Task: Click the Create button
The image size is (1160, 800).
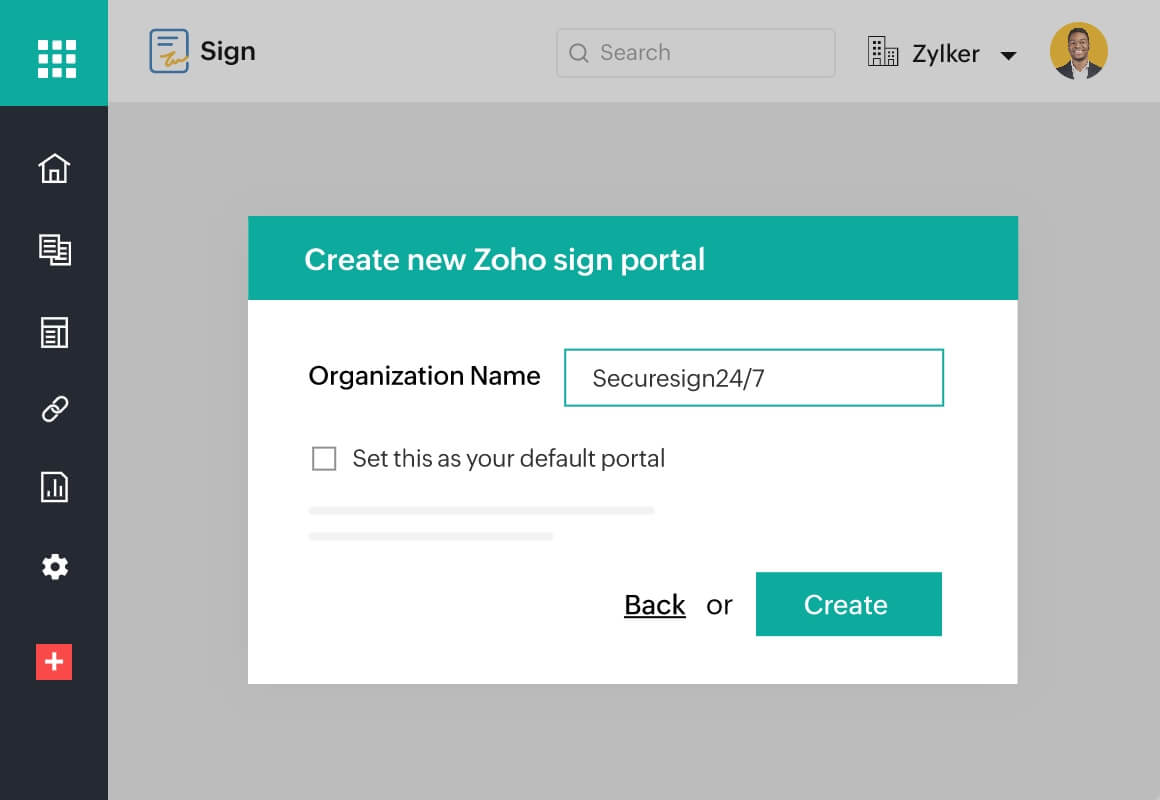Action: (847, 604)
